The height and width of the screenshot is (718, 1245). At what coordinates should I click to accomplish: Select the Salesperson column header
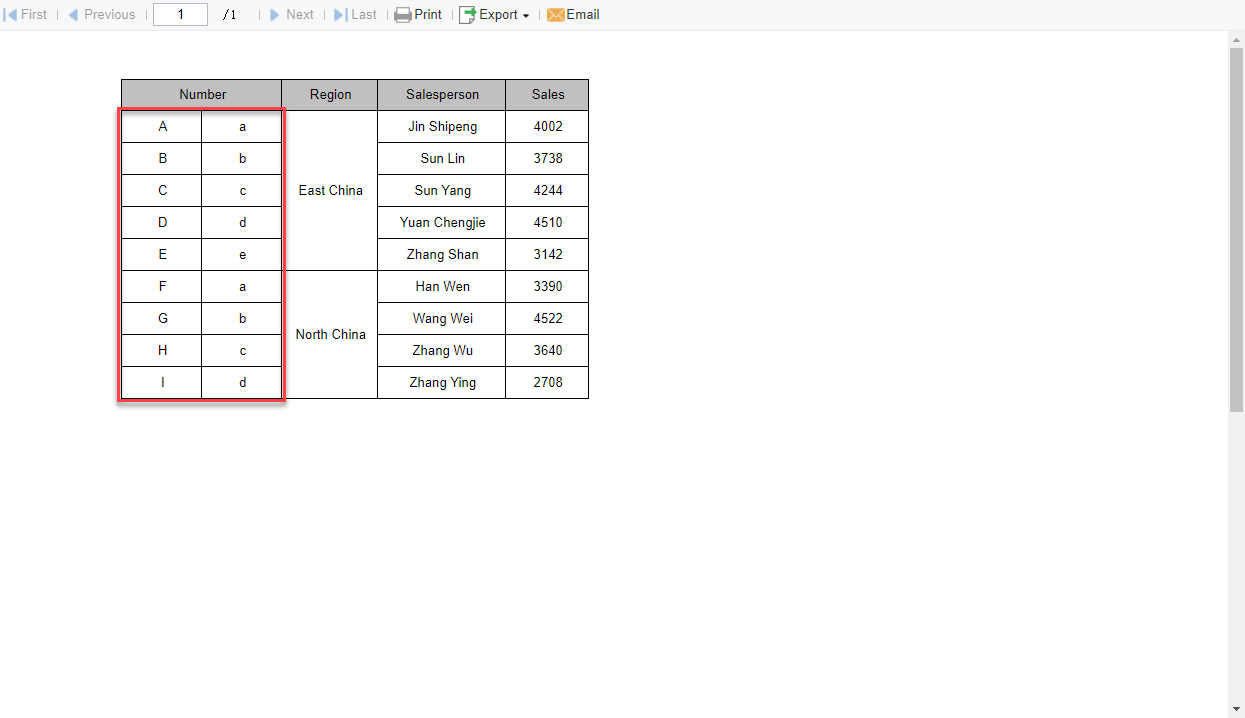442,95
